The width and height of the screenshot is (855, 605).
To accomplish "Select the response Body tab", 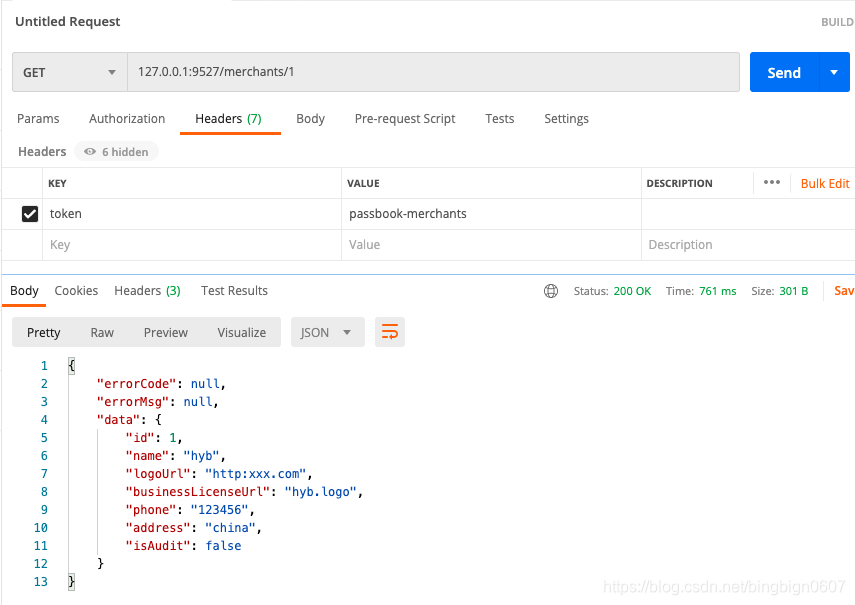I will tap(25, 291).
